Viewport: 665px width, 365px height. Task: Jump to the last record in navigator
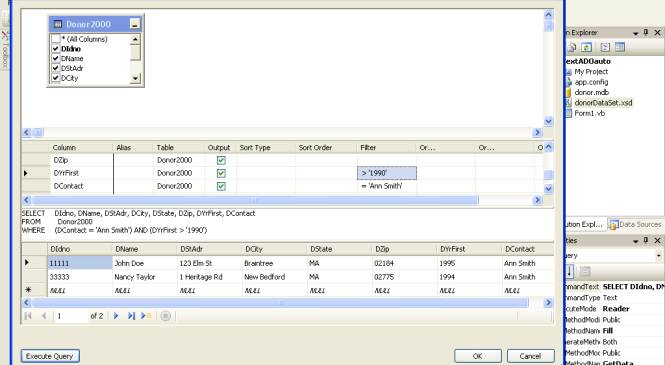click(131, 316)
